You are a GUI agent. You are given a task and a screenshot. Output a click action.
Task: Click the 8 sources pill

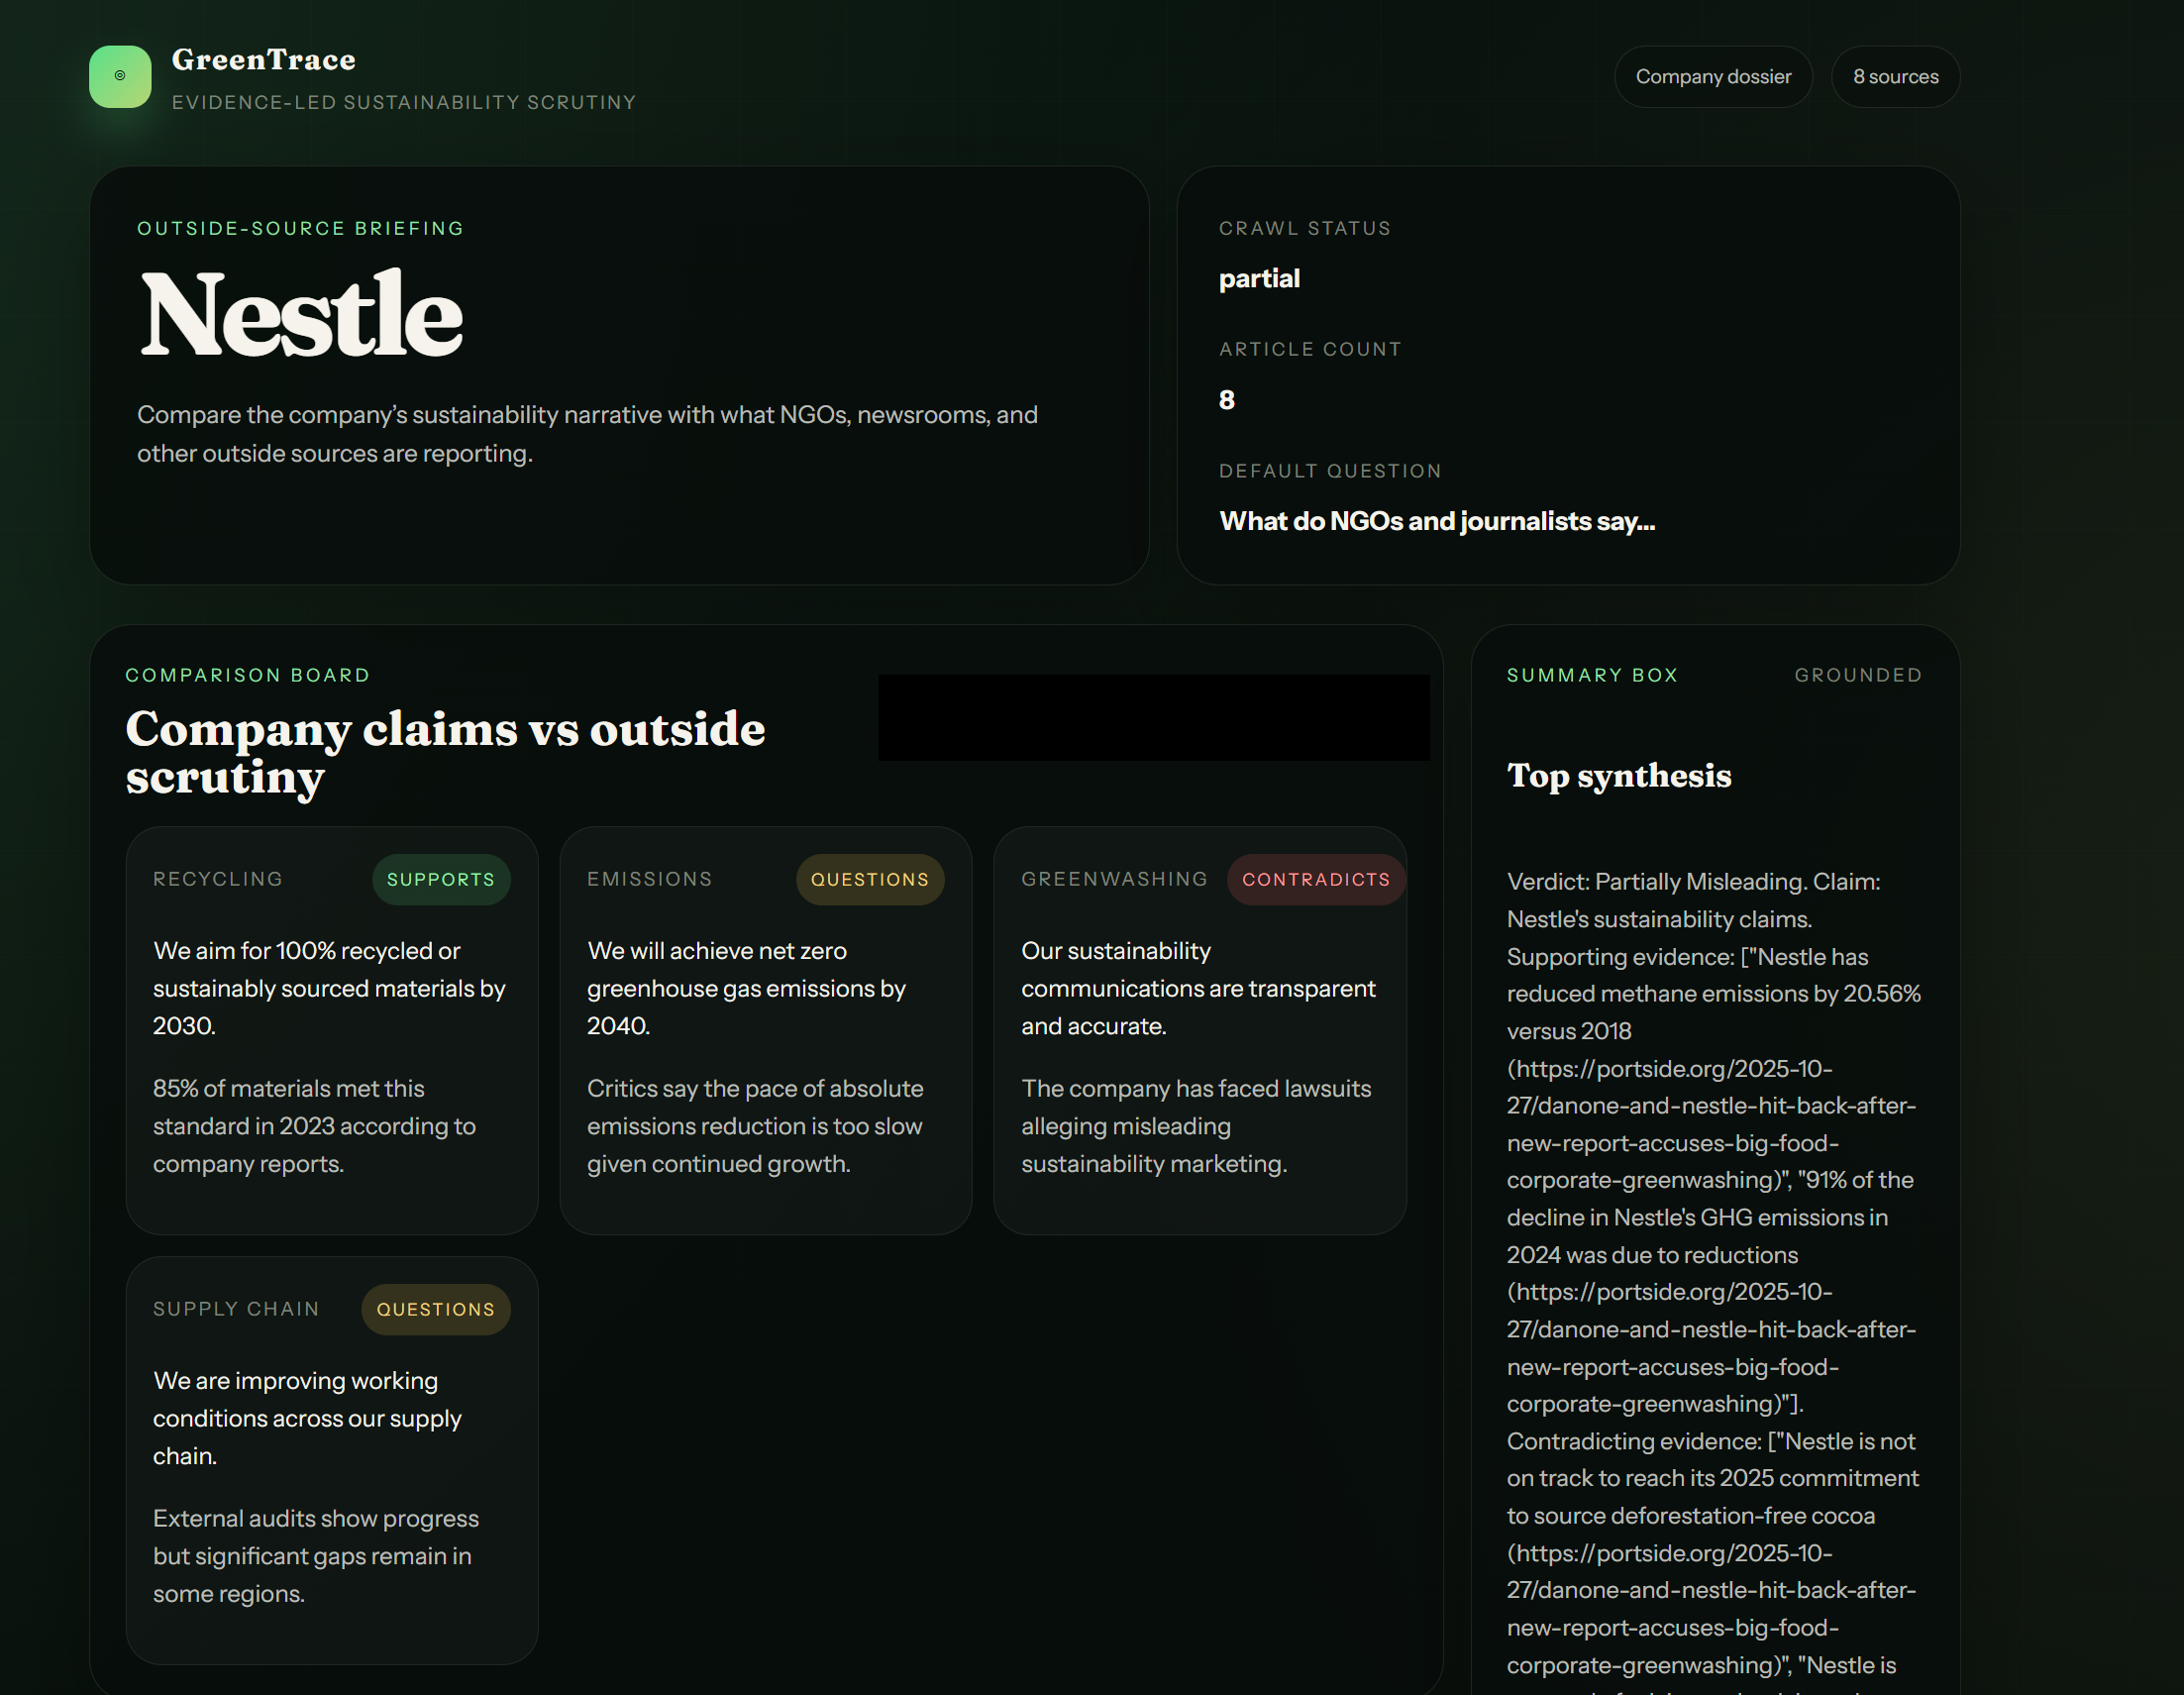pyautogui.click(x=1895, y=77)
